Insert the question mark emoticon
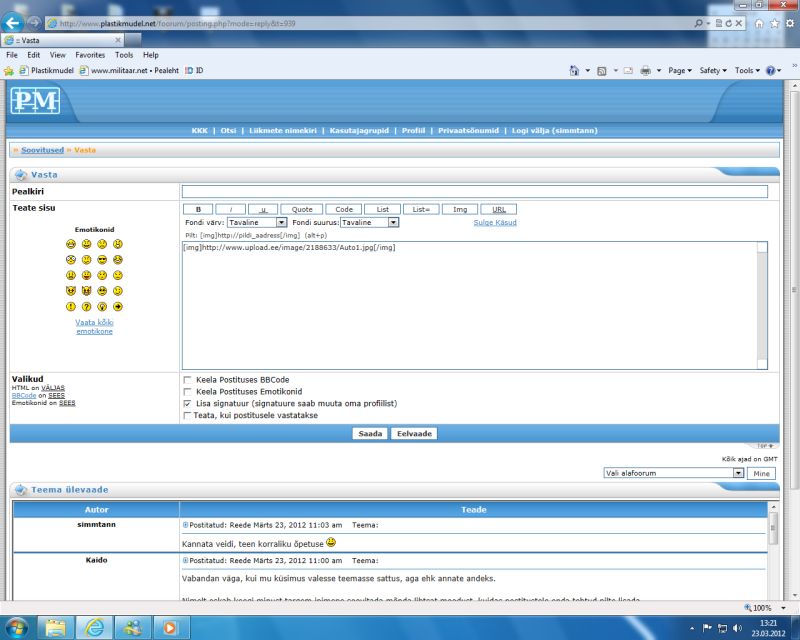This screenshot has height=640, width=800. point(86,306)
